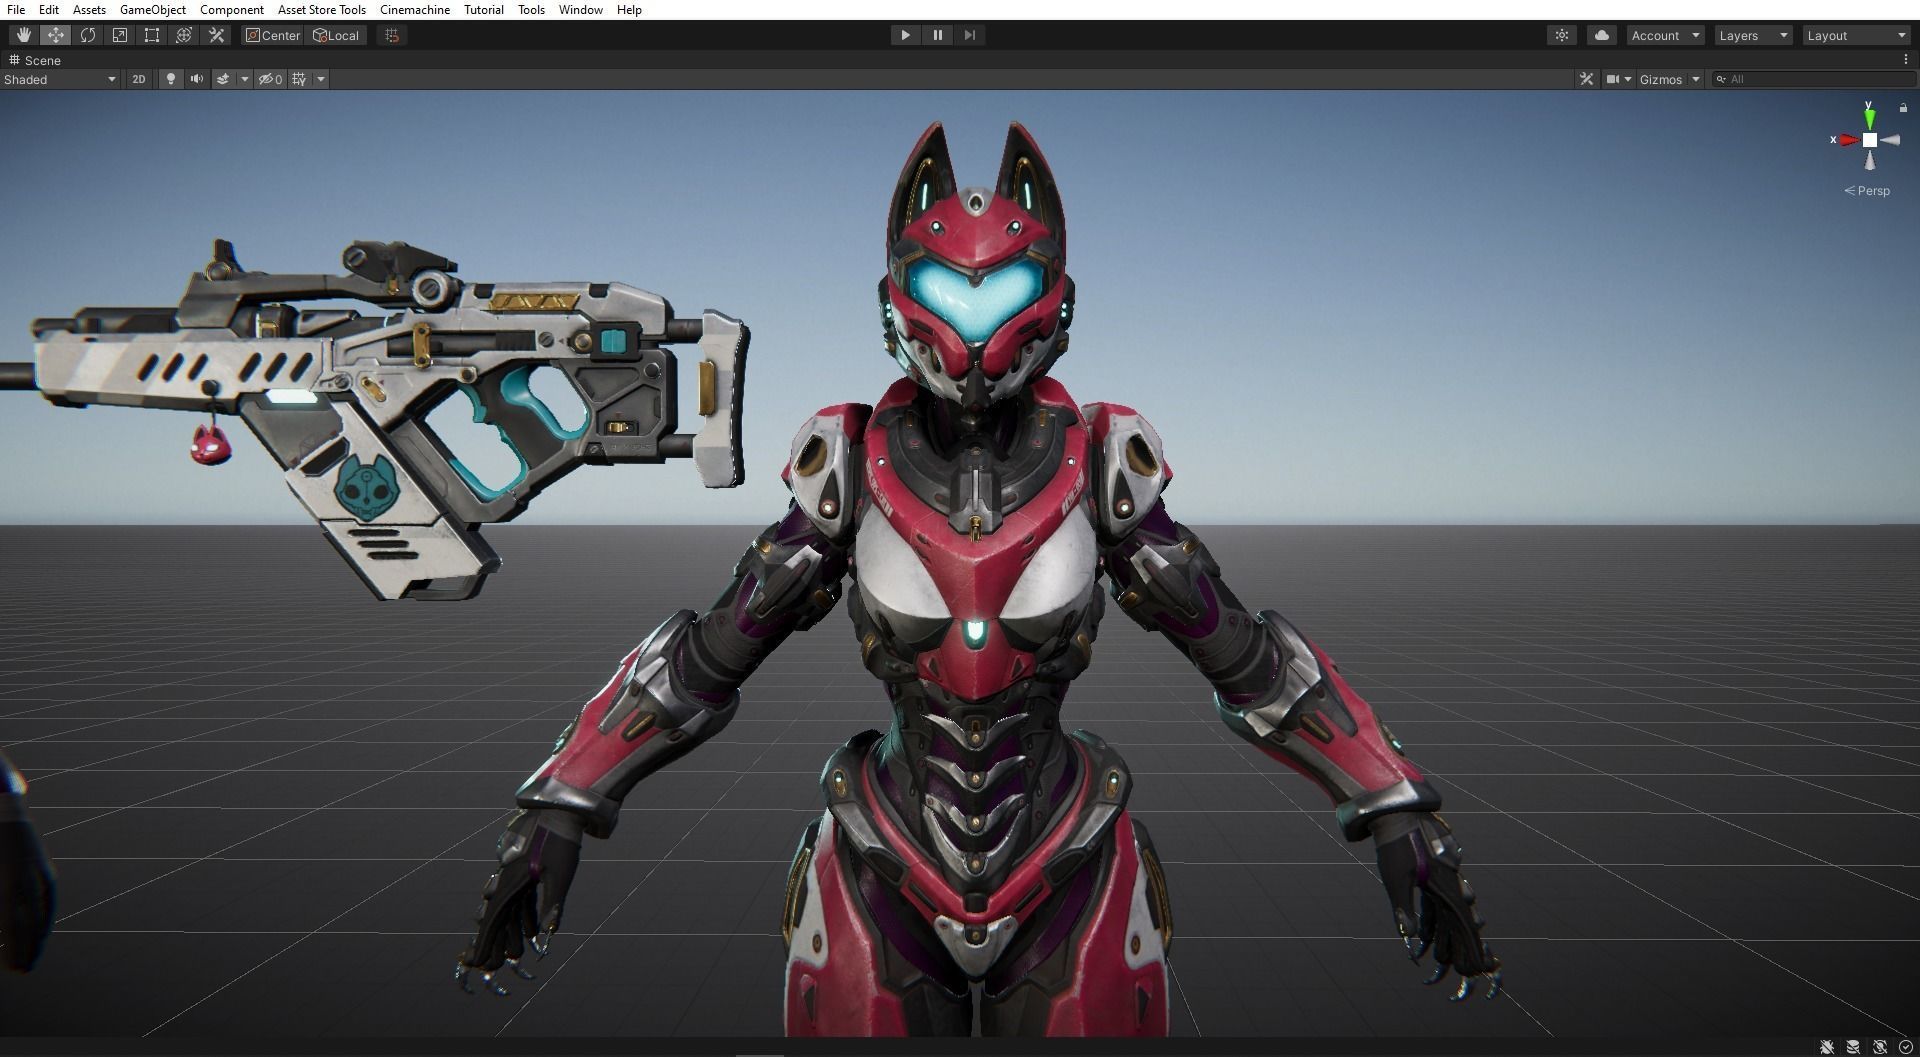Open the Scene tab options menu
Screen dimensions: 1920x1057
[1906, 60]
